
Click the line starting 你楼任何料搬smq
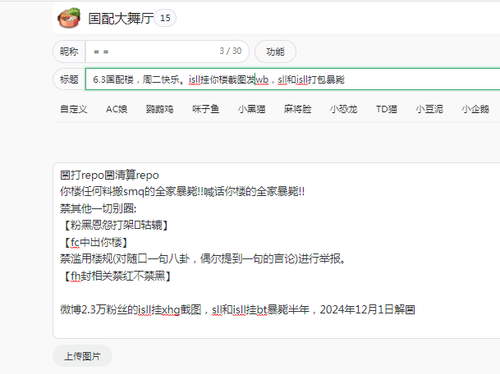click(182, 192)
